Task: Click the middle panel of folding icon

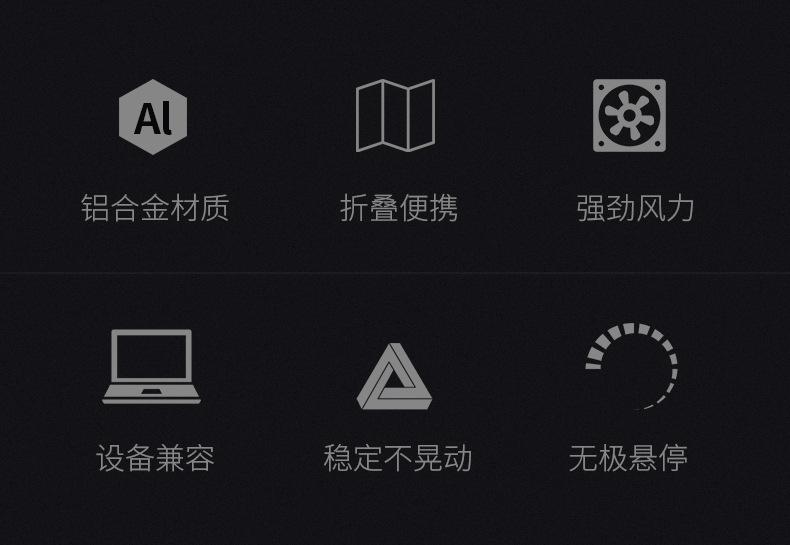Action: click(396, 115)
